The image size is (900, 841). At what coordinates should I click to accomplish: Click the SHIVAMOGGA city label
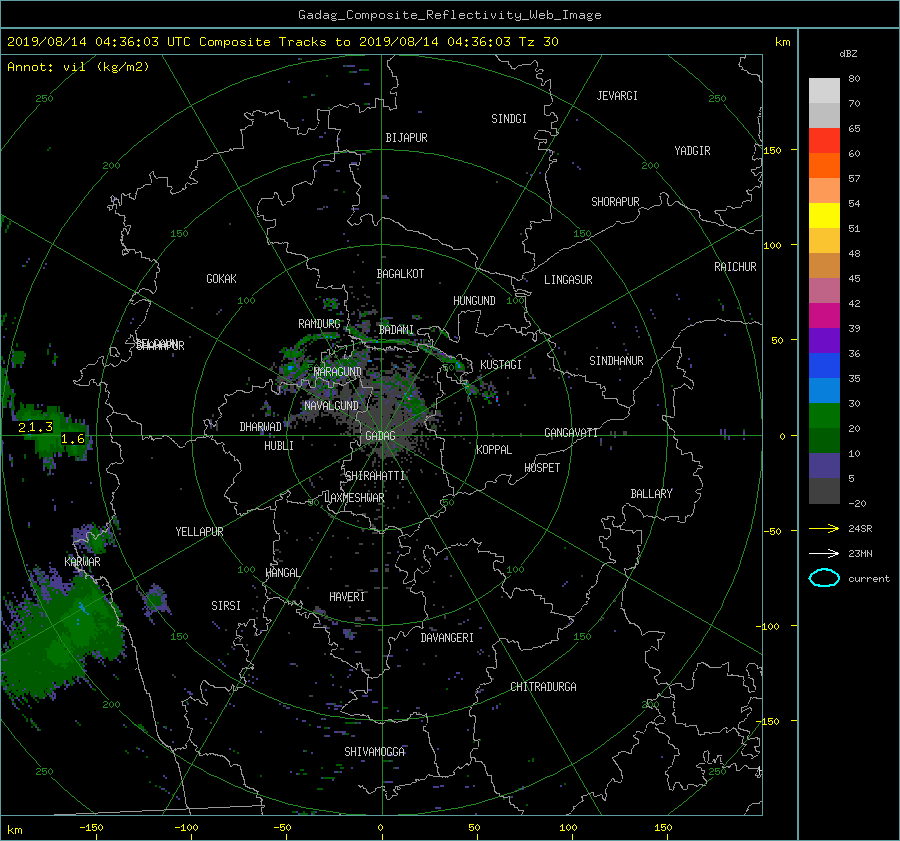coord(374,752)
